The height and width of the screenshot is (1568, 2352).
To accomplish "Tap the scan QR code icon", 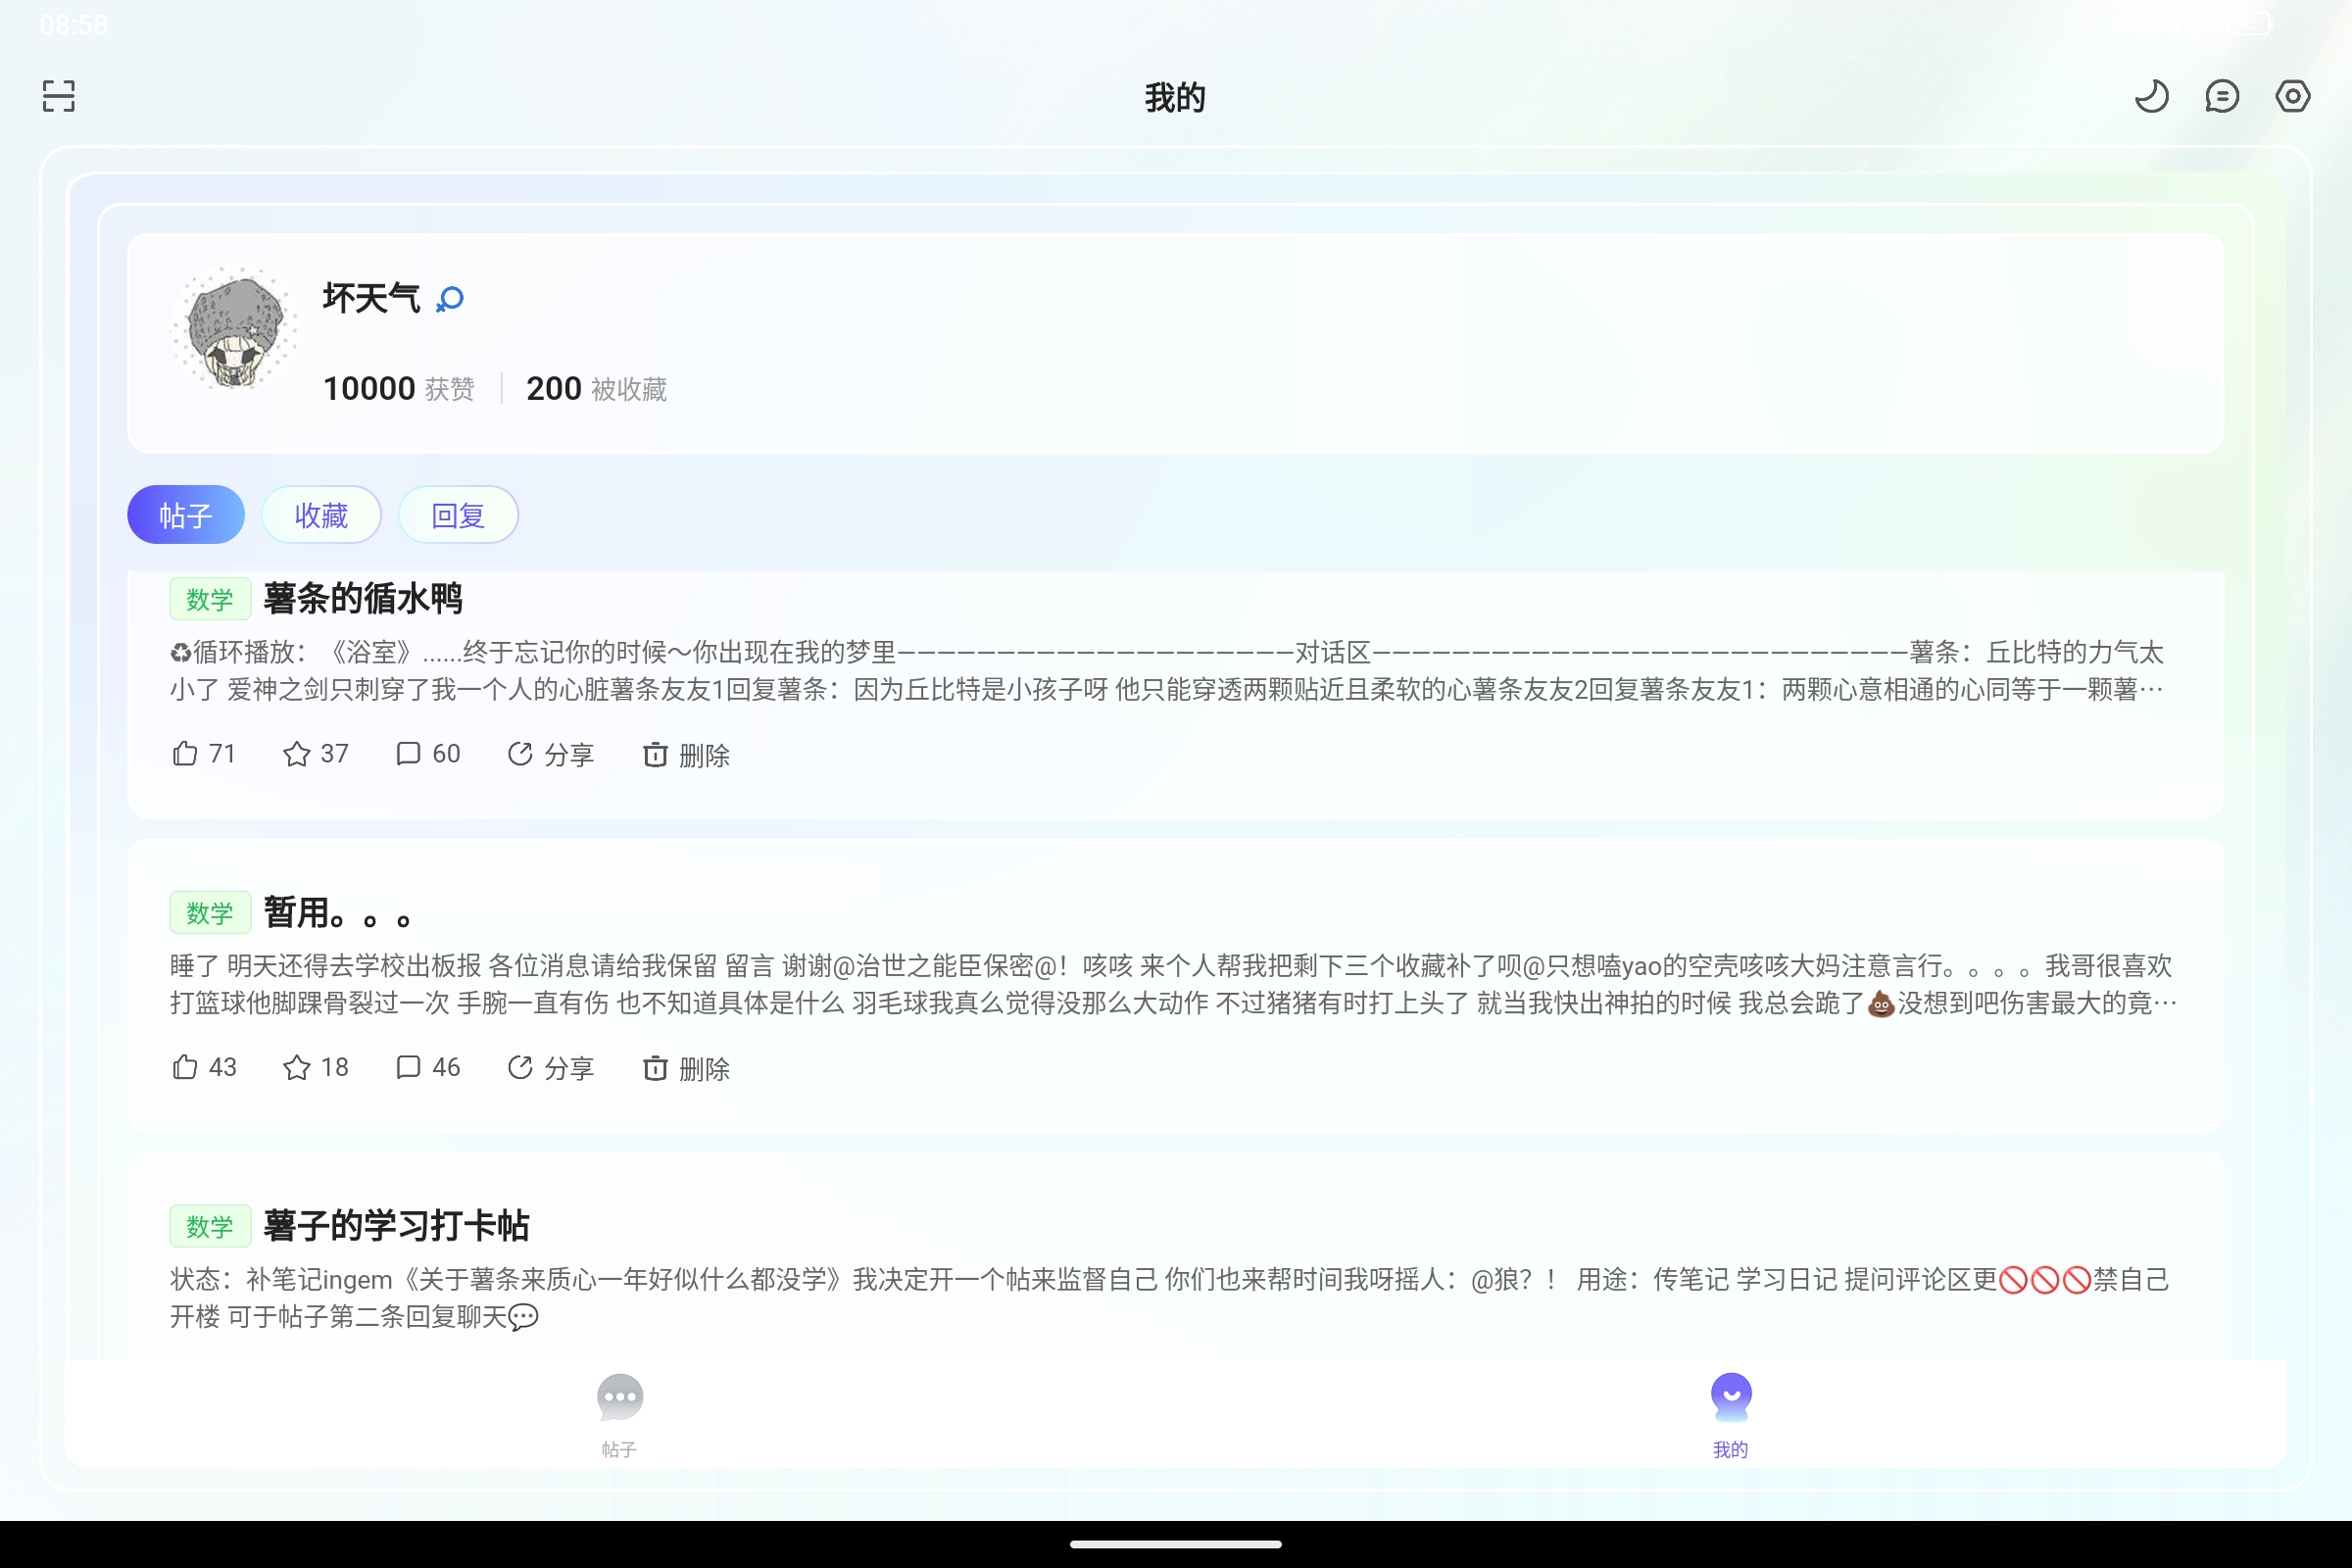I will coord(59,96).
